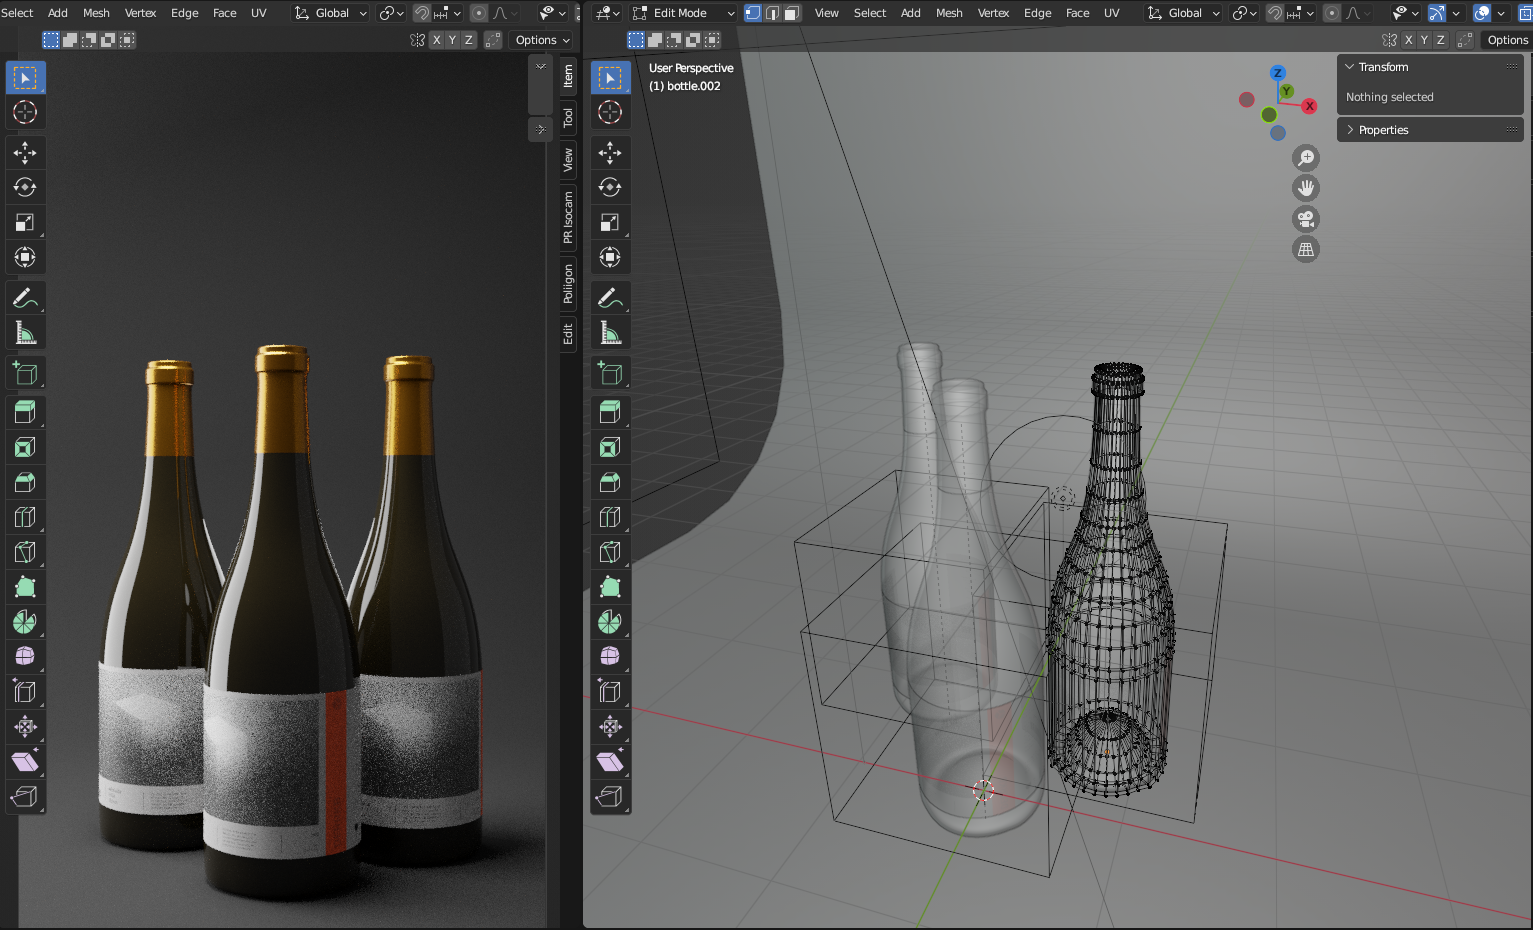The image size is (1533, 930).
Task: Toggle the snapping magnet in the header
Action: click(1276, 13)
